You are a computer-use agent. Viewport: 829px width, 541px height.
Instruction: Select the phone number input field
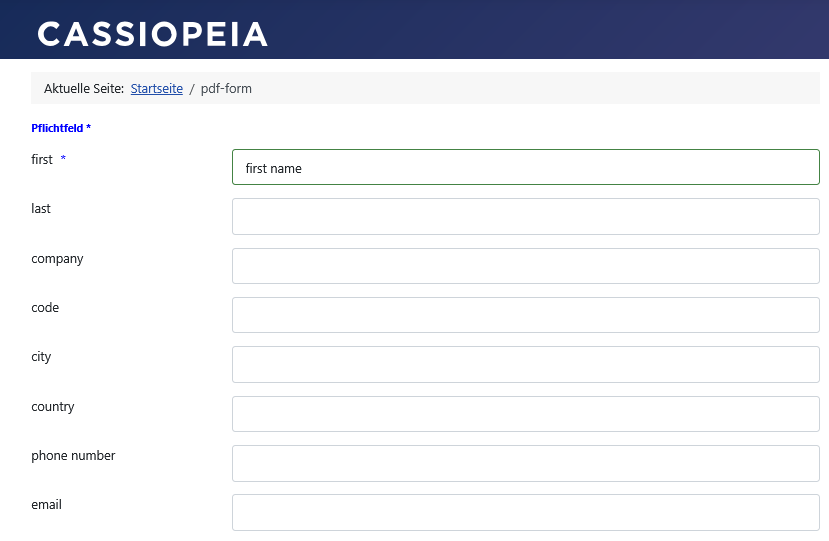pos(526,463)
